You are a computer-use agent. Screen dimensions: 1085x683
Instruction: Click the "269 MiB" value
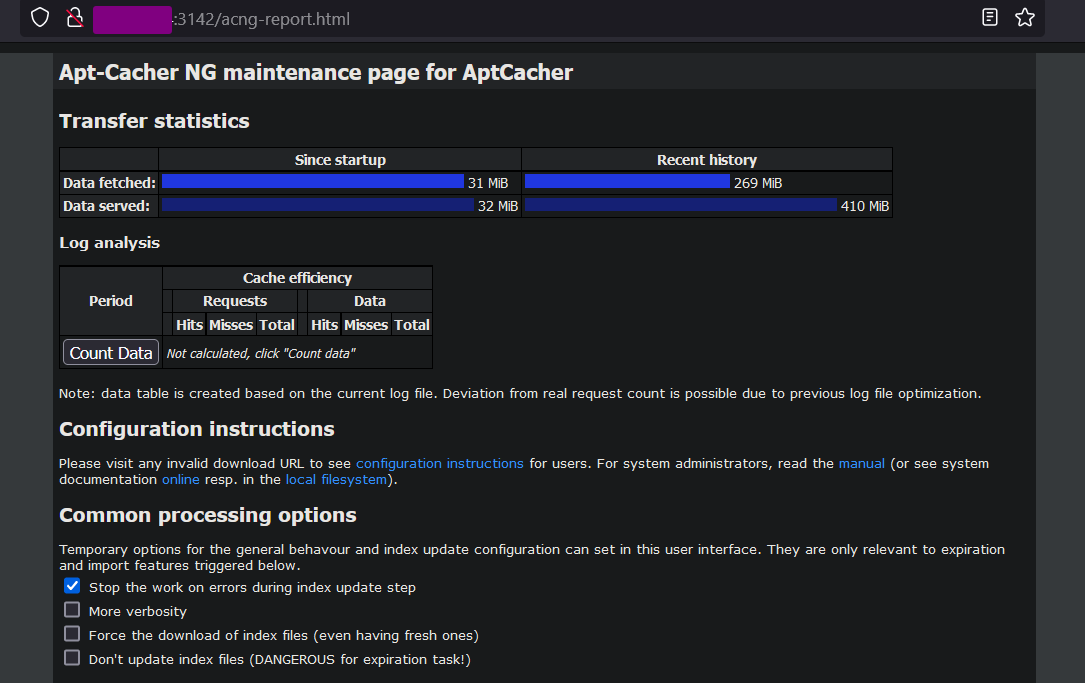point(758,183)
